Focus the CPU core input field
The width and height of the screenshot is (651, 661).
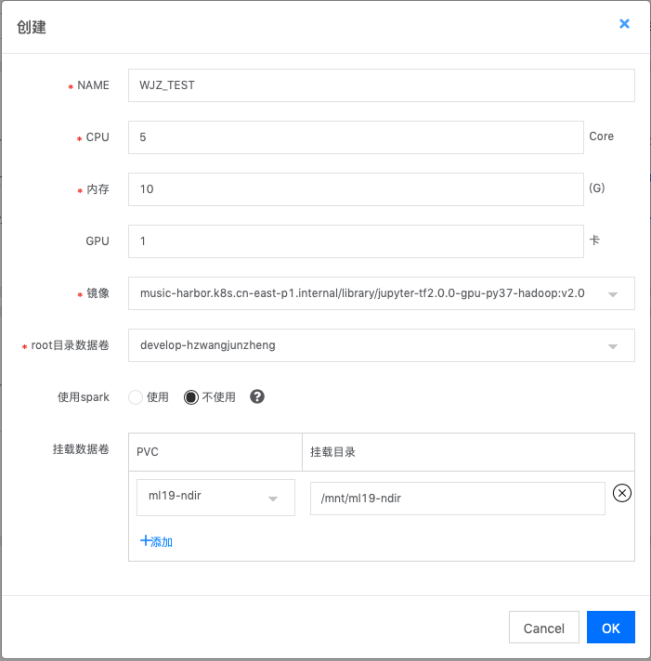[355, 137]
